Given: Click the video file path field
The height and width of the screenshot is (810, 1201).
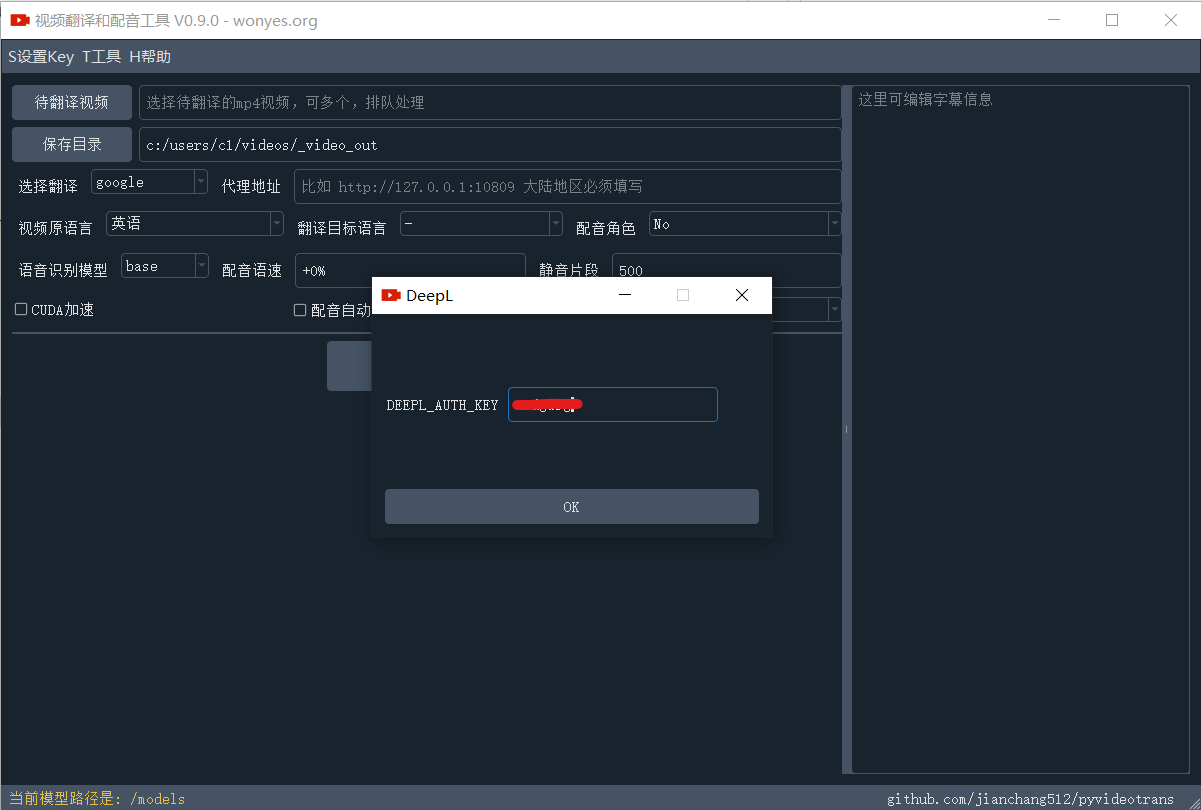Looking at the screenshot, I should (490, 102).
